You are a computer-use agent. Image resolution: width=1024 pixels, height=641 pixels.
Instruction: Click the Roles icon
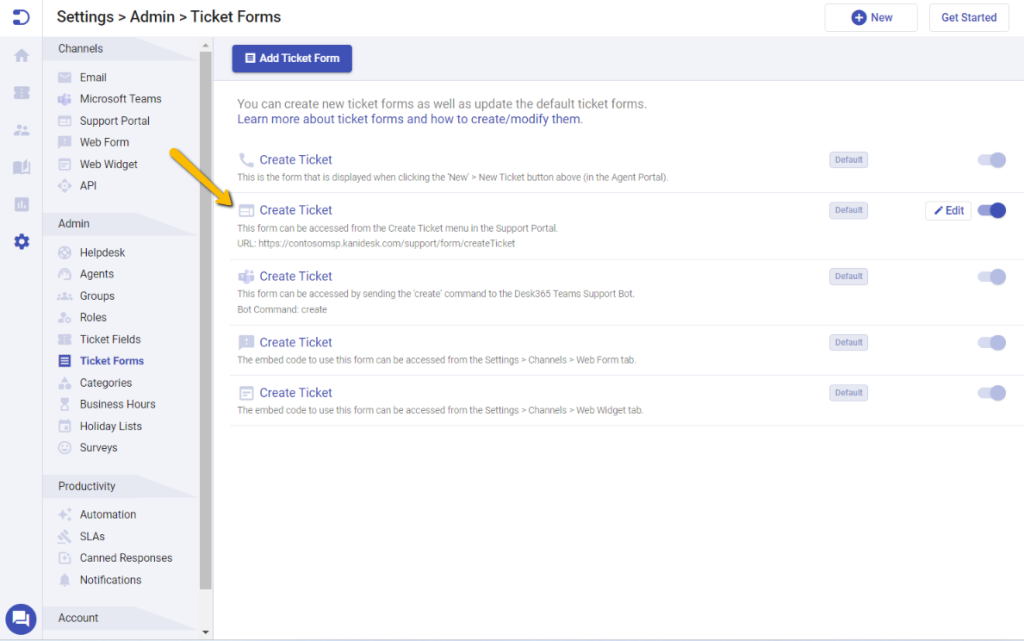[65, 318]
